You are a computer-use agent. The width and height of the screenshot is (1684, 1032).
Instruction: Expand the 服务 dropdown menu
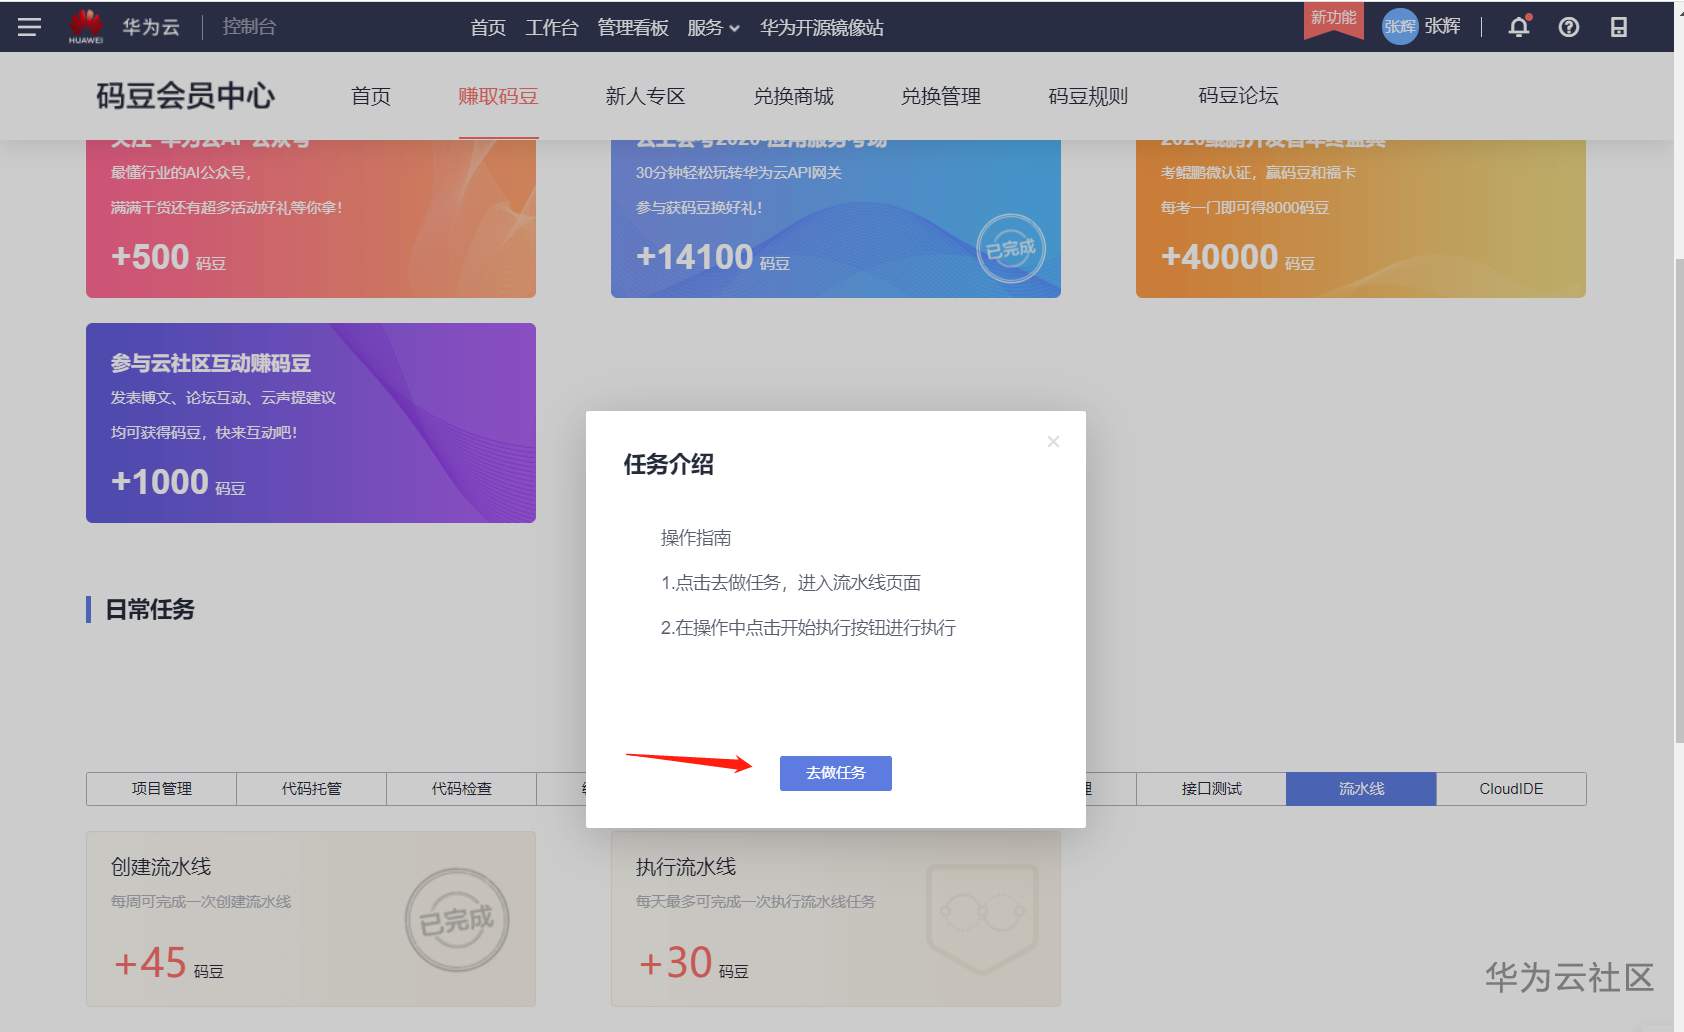[713, 28]
